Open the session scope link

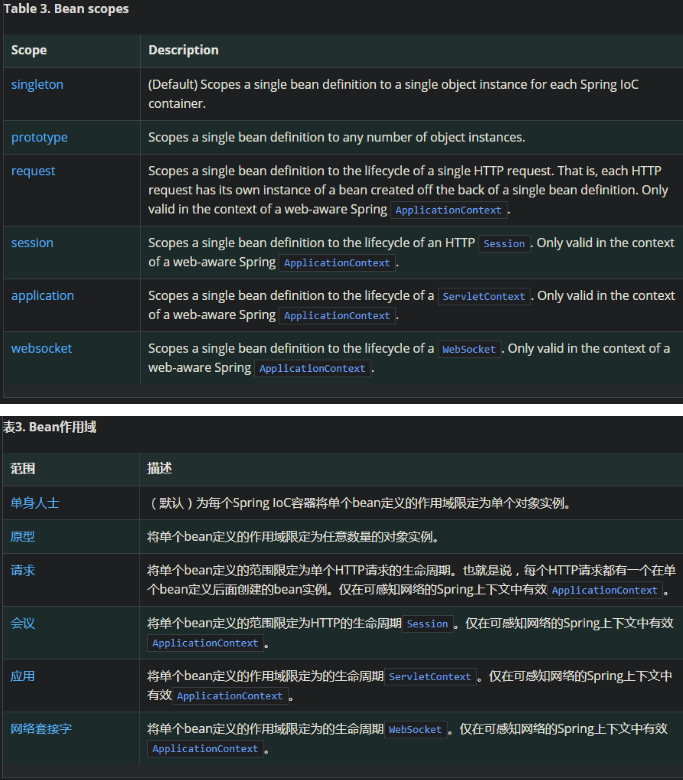coord(32,243)
